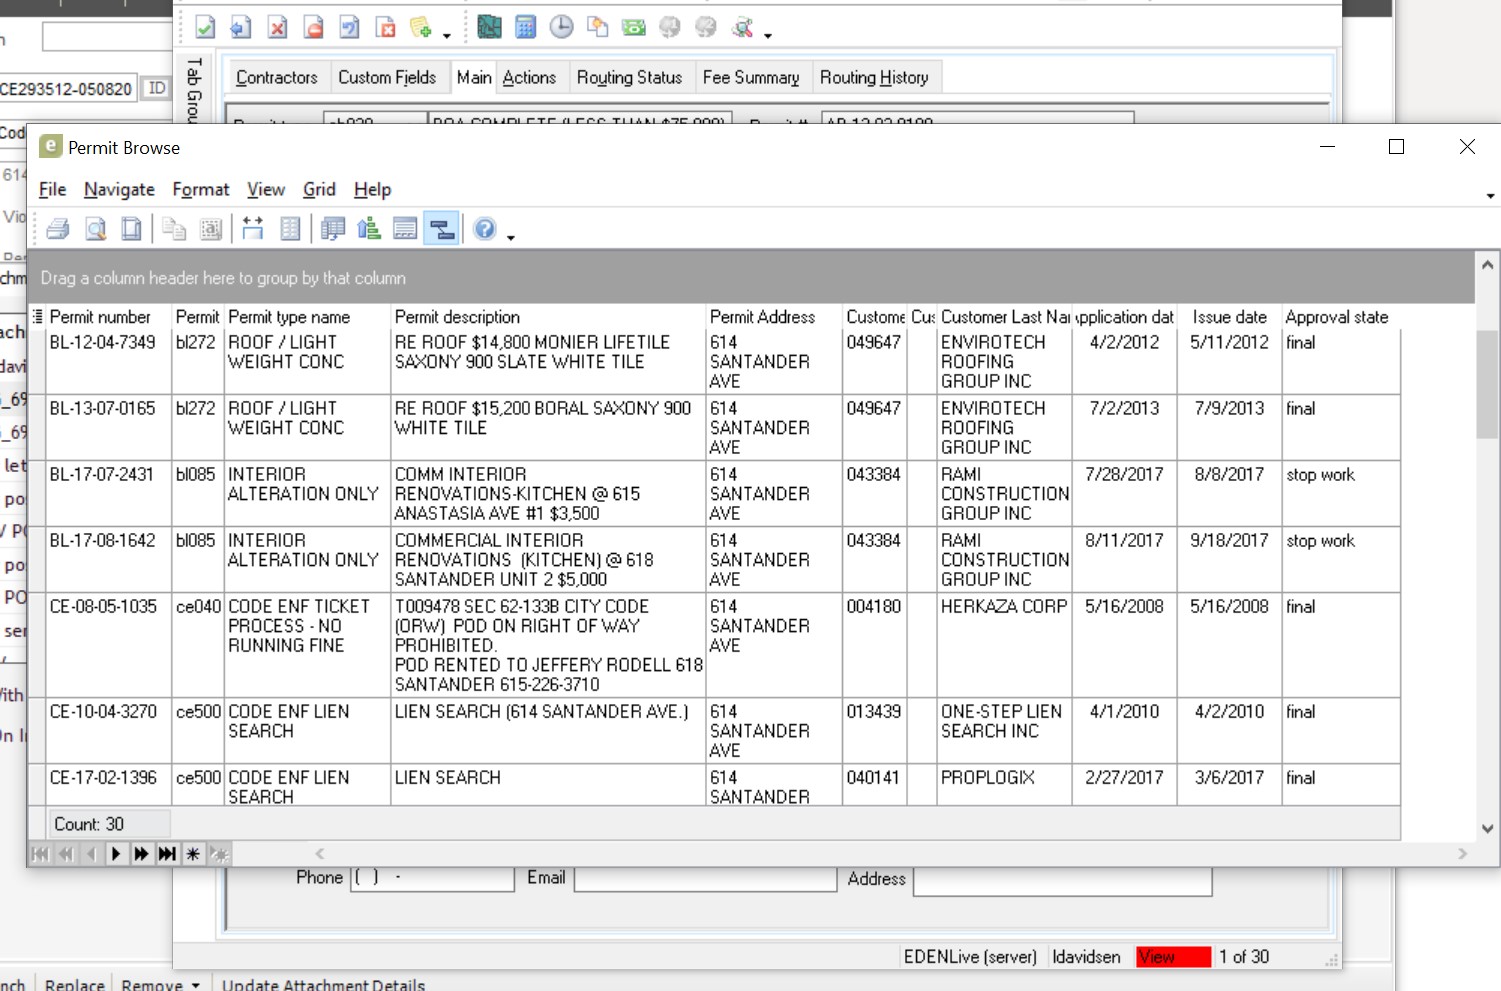This screenshot has height=991, width=1501.
Task: Switch to the Fee Summary tab
Action: point(750,77)
